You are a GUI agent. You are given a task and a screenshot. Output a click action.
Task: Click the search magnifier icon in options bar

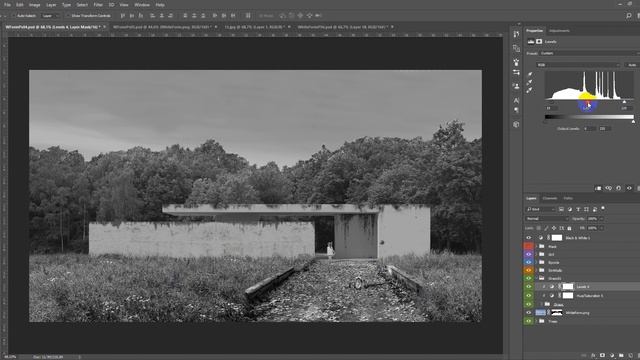tap(629, 16)
